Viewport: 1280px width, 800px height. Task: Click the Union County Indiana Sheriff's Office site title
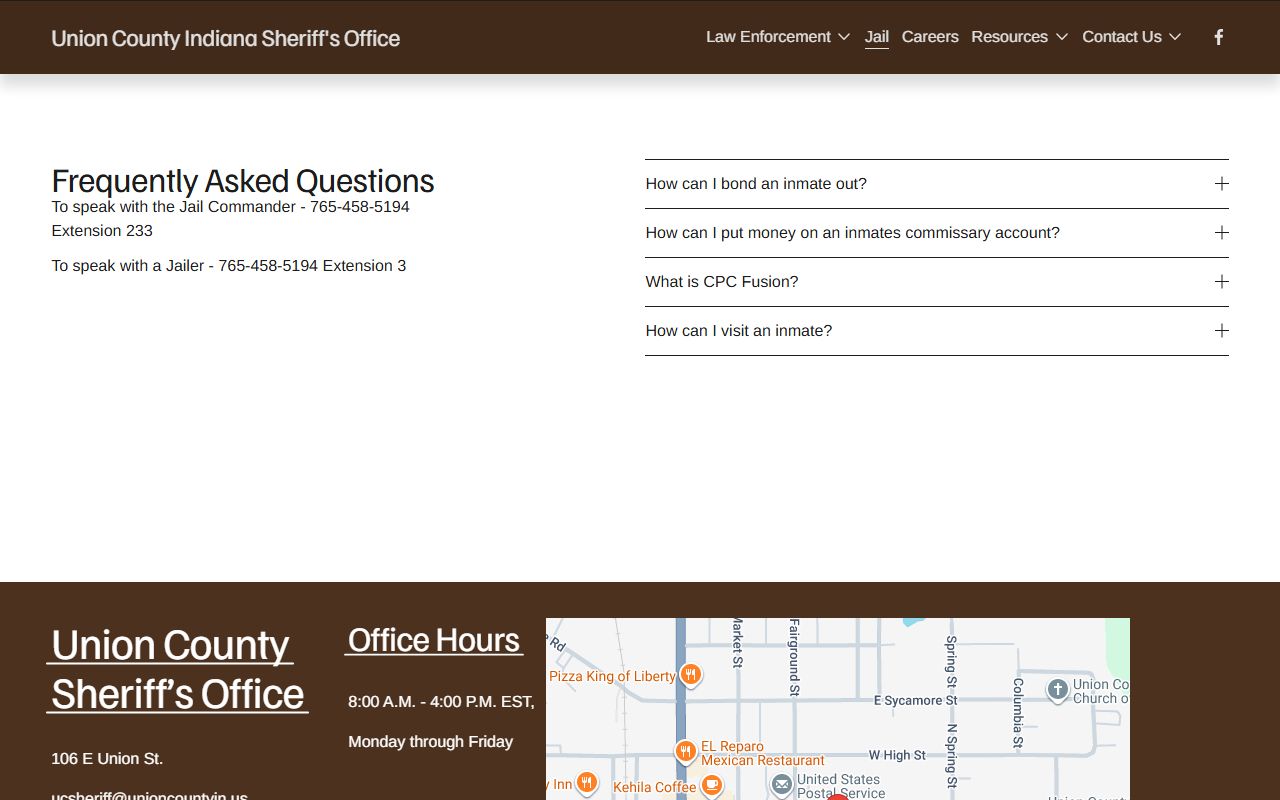pyautogui.click(x=226, y=38)
